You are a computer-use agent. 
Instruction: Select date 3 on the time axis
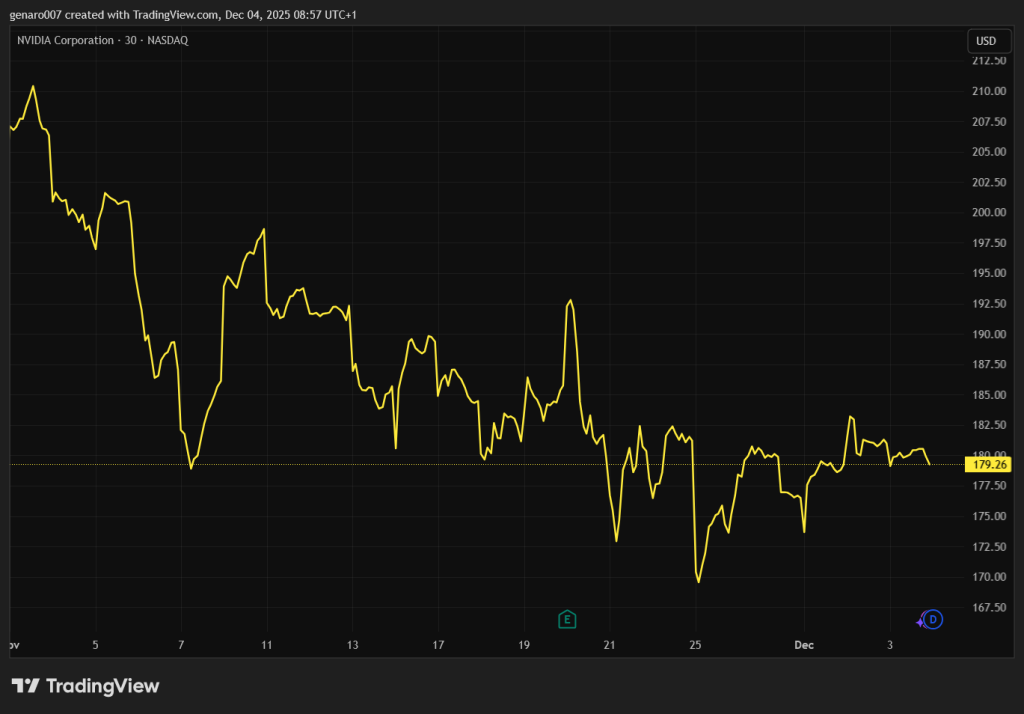[889, 645]
